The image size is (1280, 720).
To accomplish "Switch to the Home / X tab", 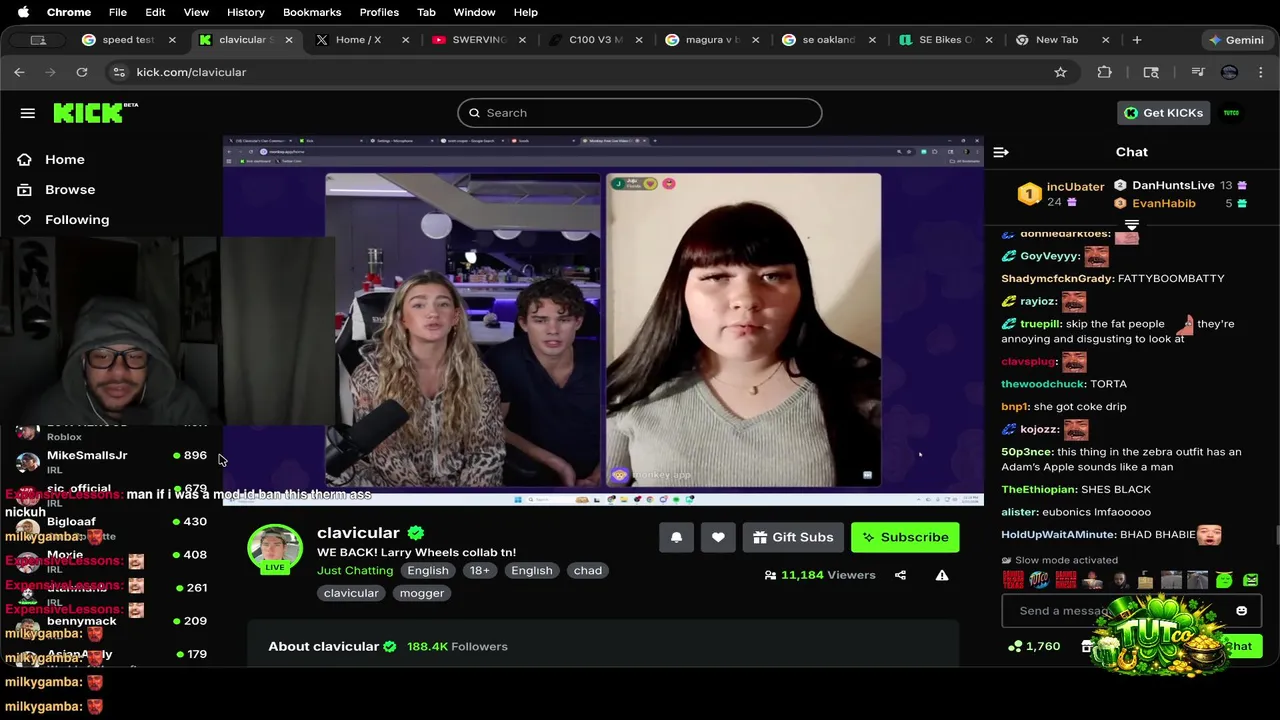I will tap(359, 40).
